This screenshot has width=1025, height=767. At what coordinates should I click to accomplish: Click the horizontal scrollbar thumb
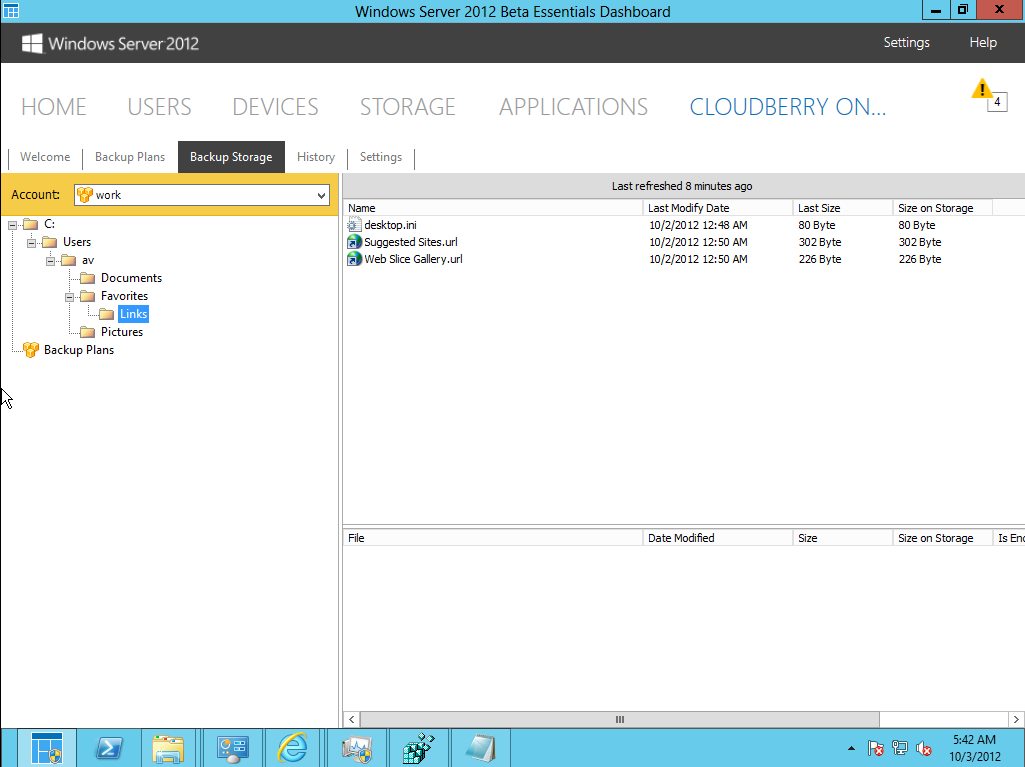click(x=620, y=719)
